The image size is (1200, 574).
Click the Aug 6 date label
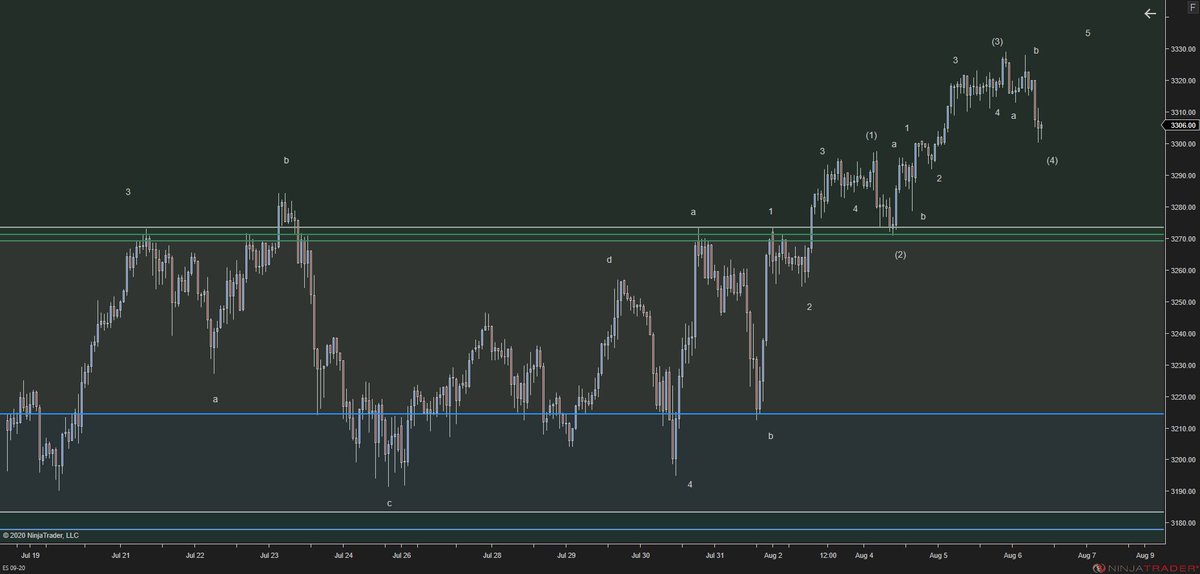pyautogui.click(x=1012, y=553)
